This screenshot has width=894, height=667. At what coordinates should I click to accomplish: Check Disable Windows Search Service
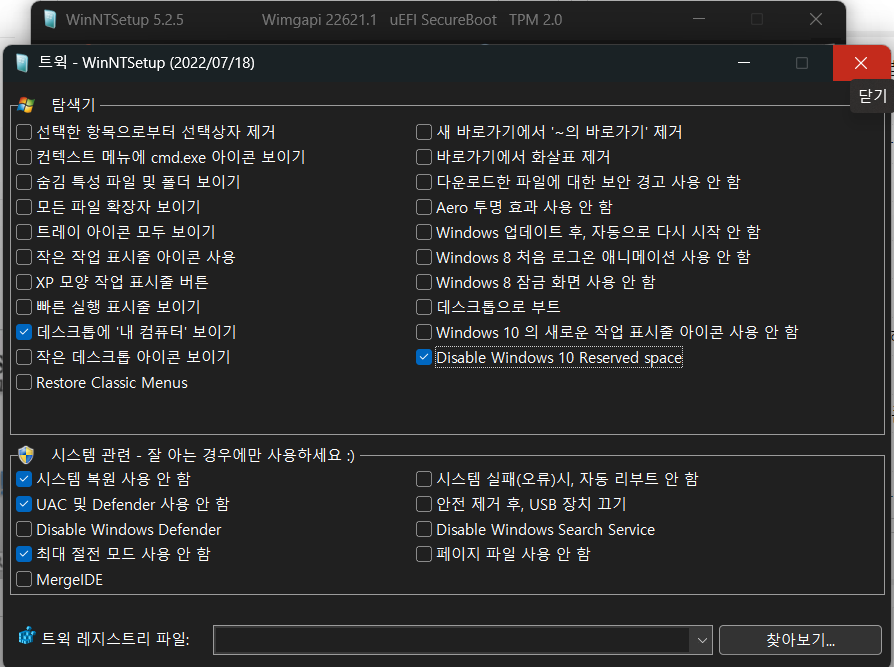tap(424, 530)
